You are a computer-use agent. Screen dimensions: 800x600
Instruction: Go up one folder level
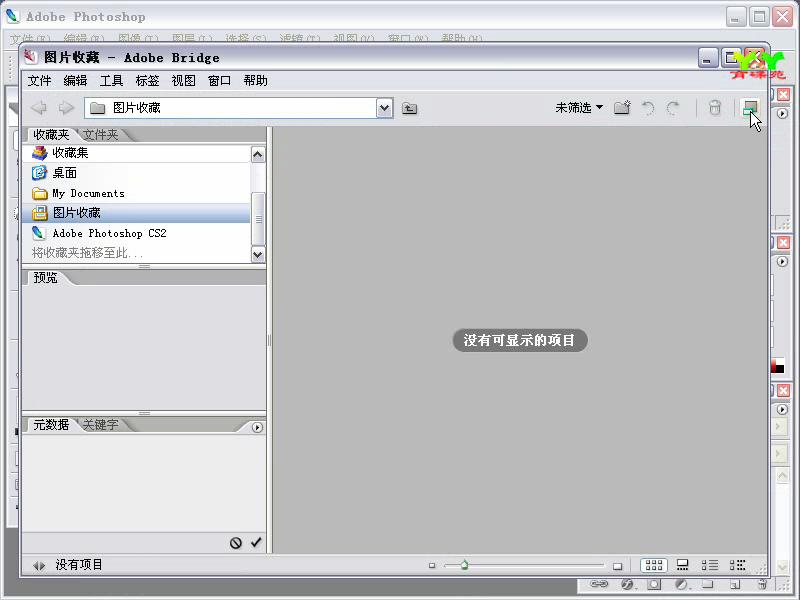409,108
